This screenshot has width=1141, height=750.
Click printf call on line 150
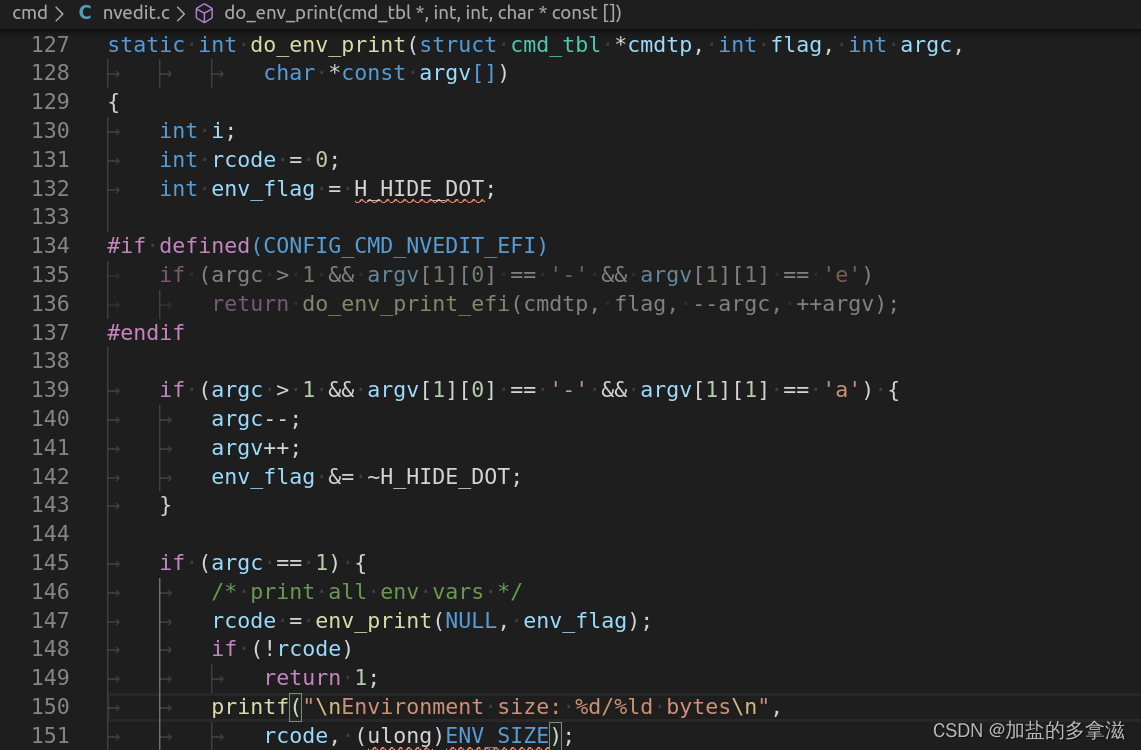tap(250, 707)
